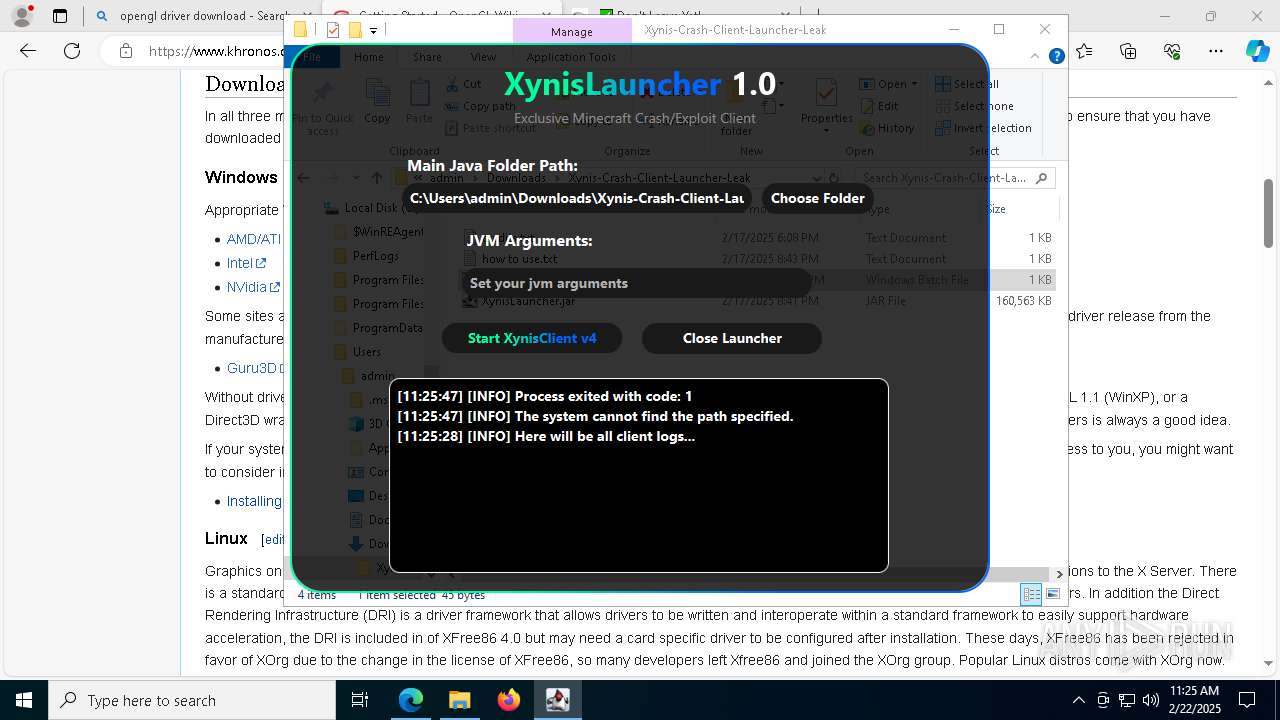Open Microsoft Edge from the taskbar
This screenshot has width=1280, height=720.
(411, 700)
